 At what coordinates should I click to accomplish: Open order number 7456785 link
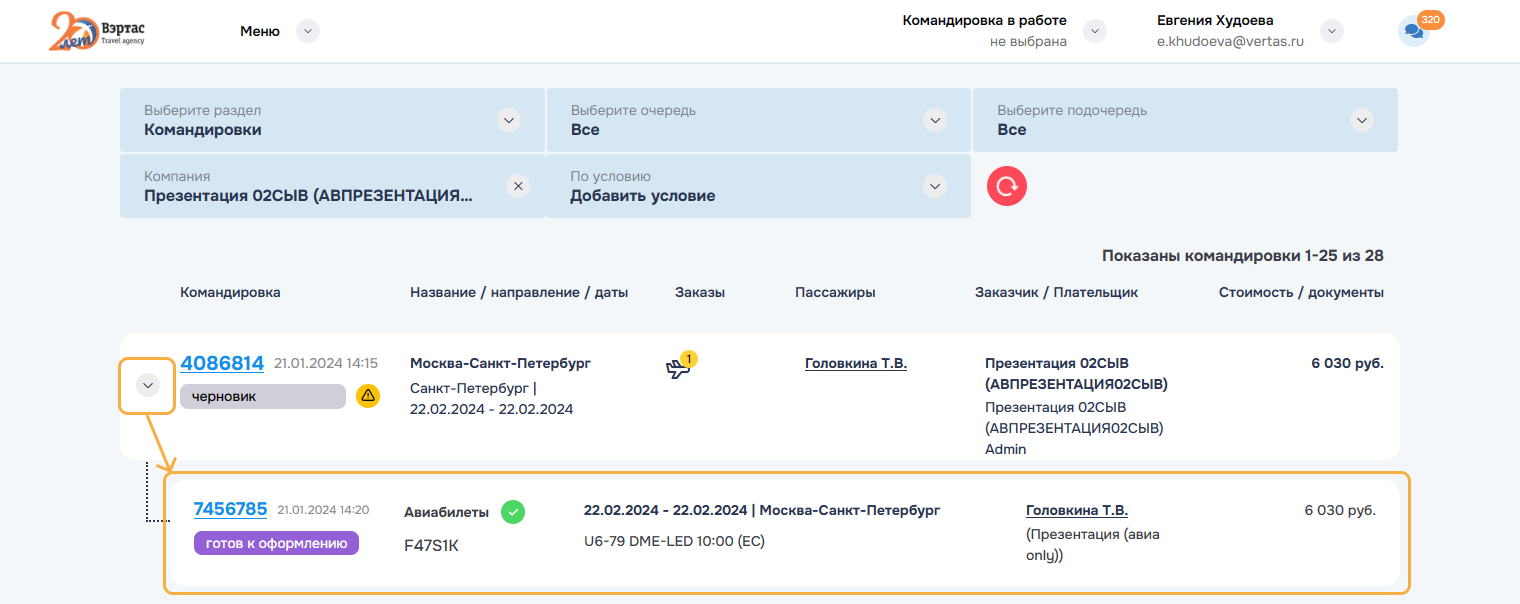click(230, 509)
